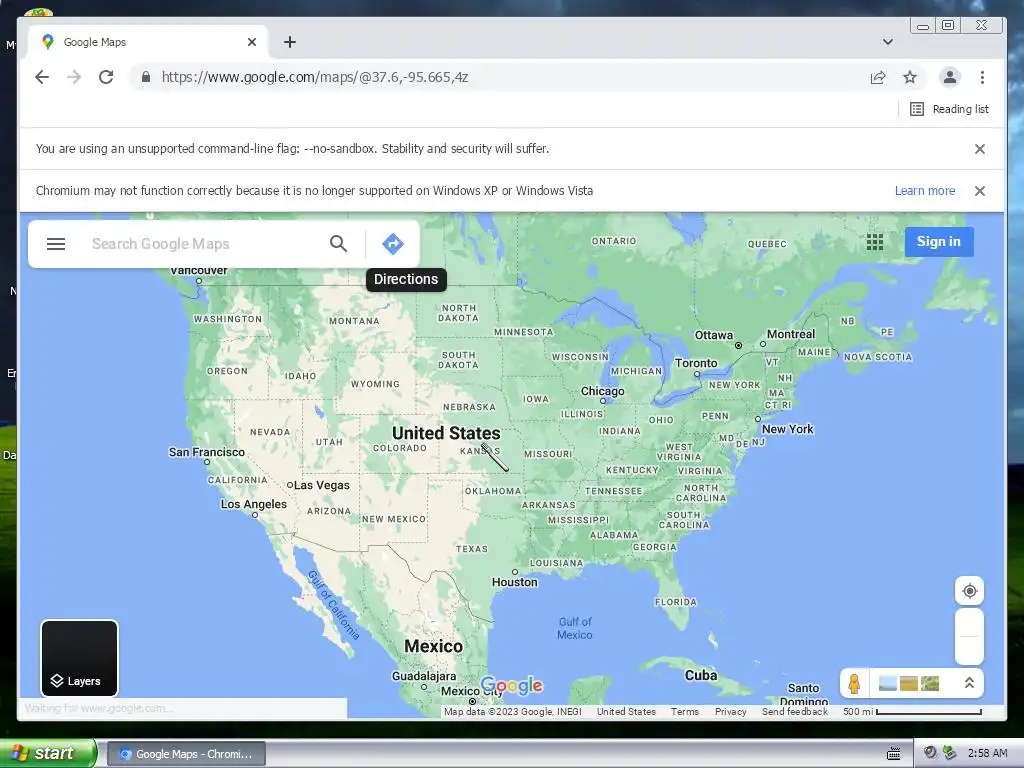Go back in browser history
The image size is (1024, 768).
tap(42, 77)
